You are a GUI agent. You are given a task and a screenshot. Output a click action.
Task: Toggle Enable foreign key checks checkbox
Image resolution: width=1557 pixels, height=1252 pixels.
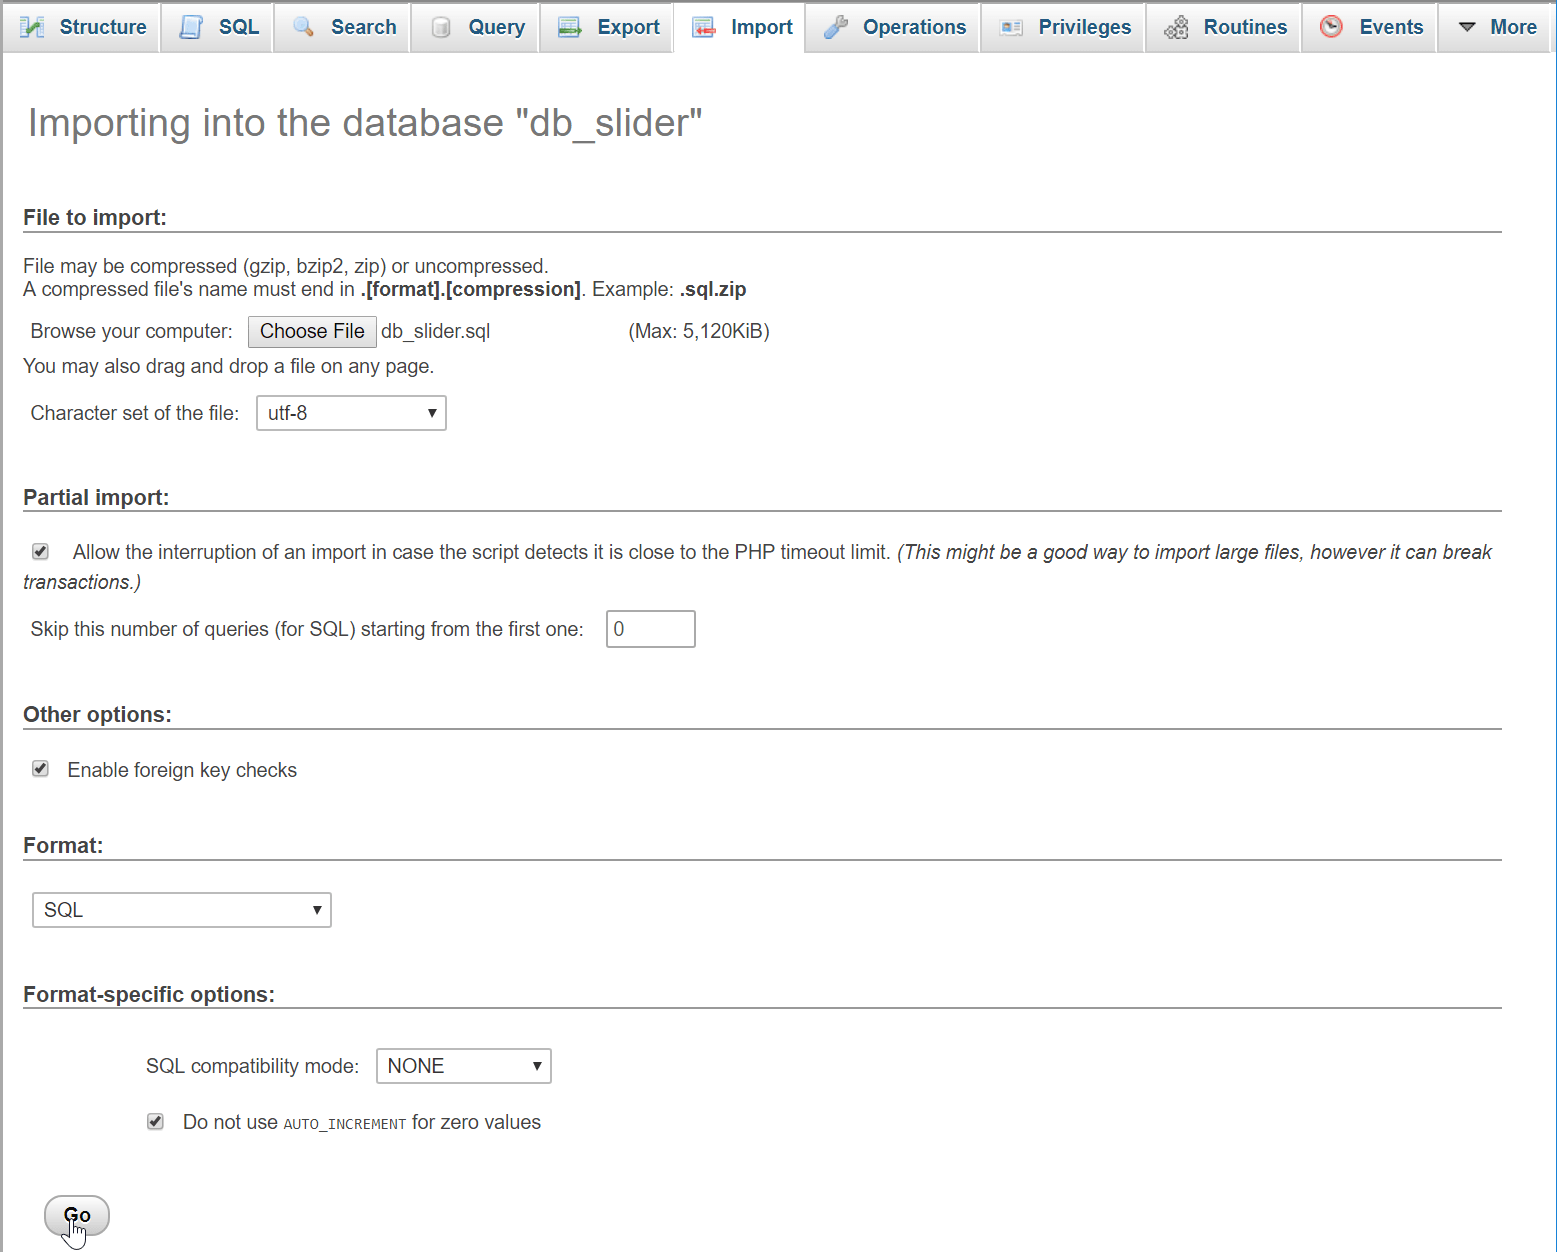(40, 769)
